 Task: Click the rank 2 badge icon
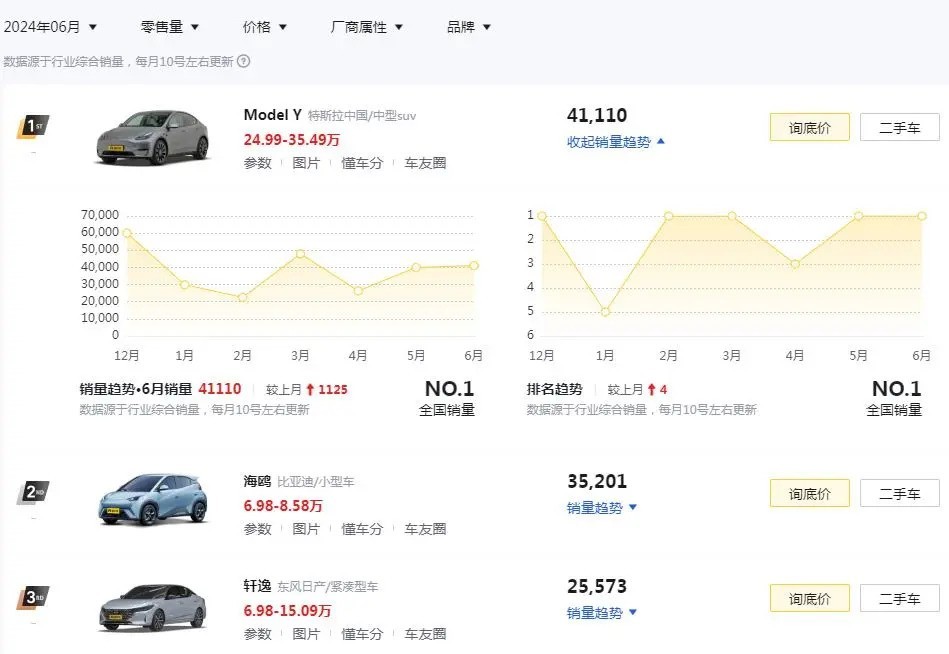[32, 492]
